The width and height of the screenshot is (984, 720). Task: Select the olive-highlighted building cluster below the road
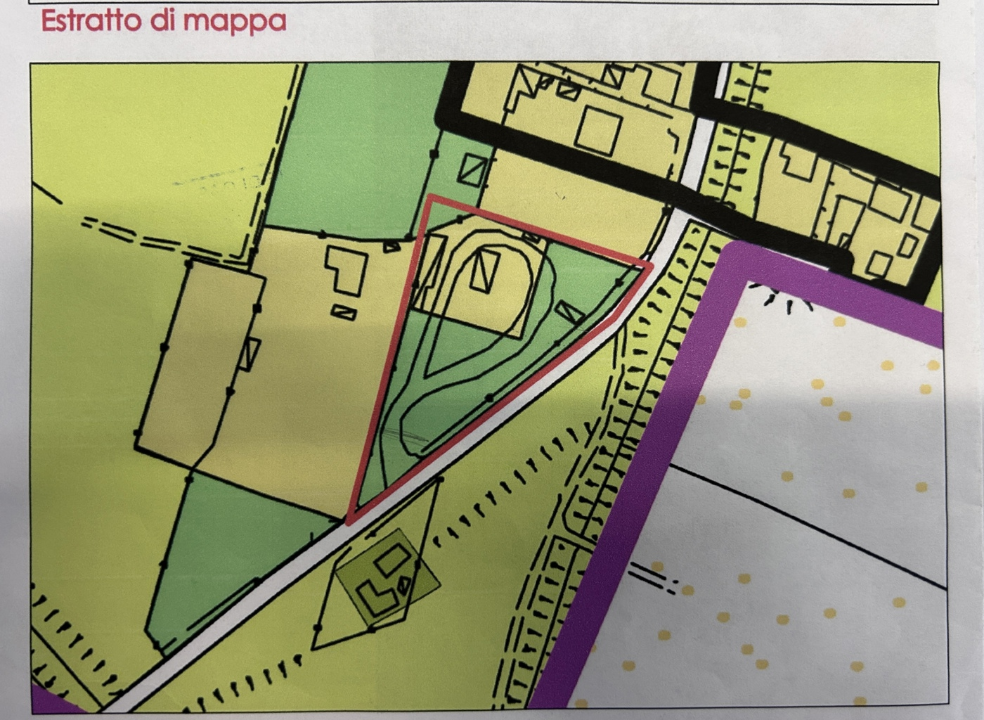[385, 580]
